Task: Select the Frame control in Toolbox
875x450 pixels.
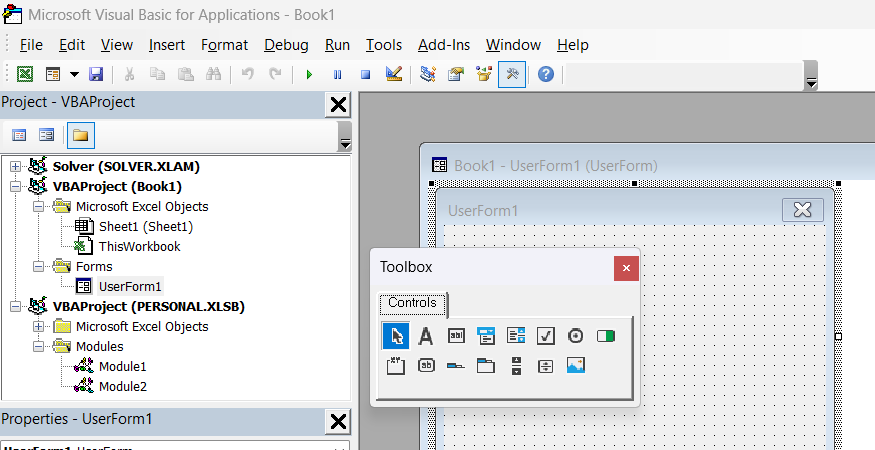Action: pyautogui.click(x=396, y=366)
